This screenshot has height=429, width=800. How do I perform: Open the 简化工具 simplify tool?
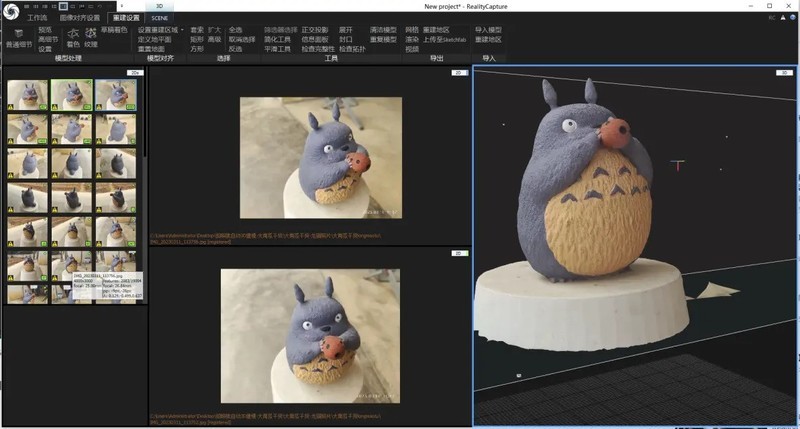278,39
